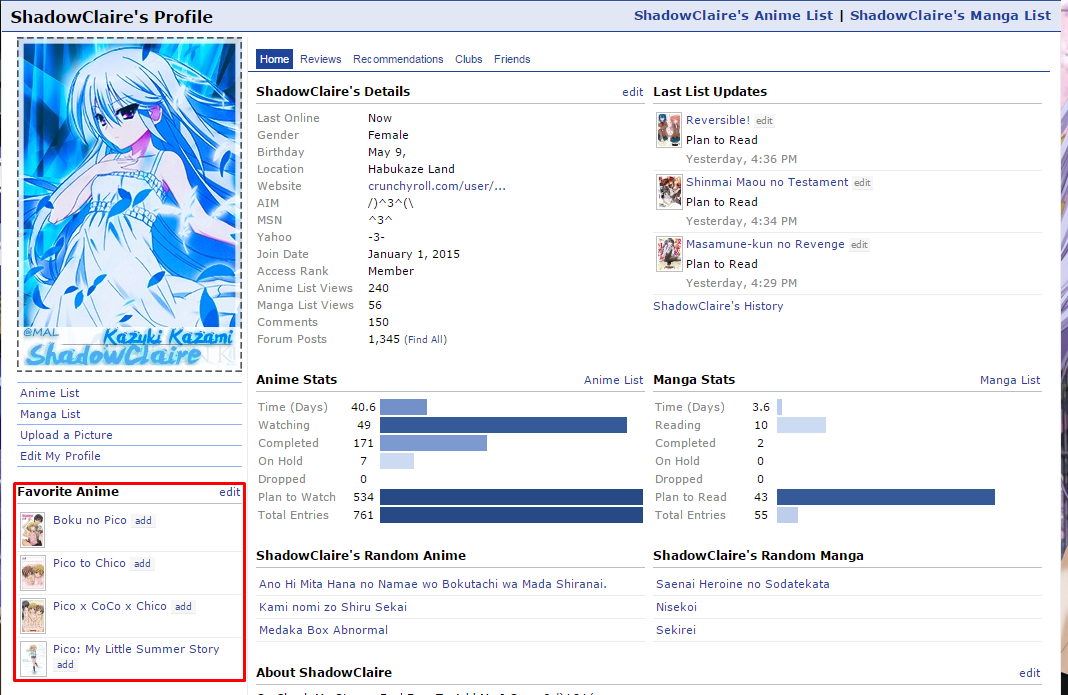Open ShadowClaire's Manga List header link
The image size is (1068, 695).
(950, 15)
